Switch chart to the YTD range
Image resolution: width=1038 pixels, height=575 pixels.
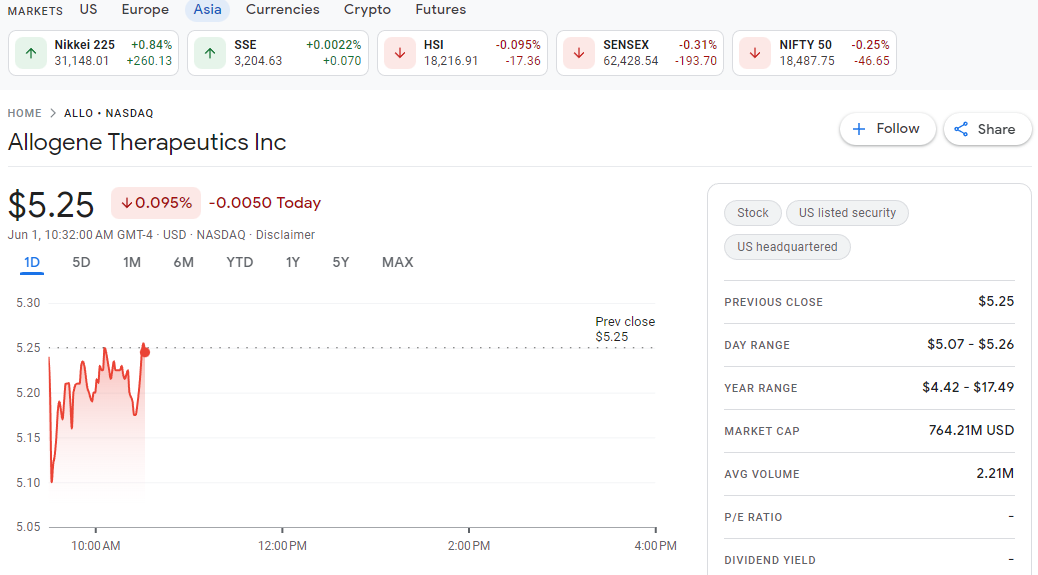click(240, 263)
